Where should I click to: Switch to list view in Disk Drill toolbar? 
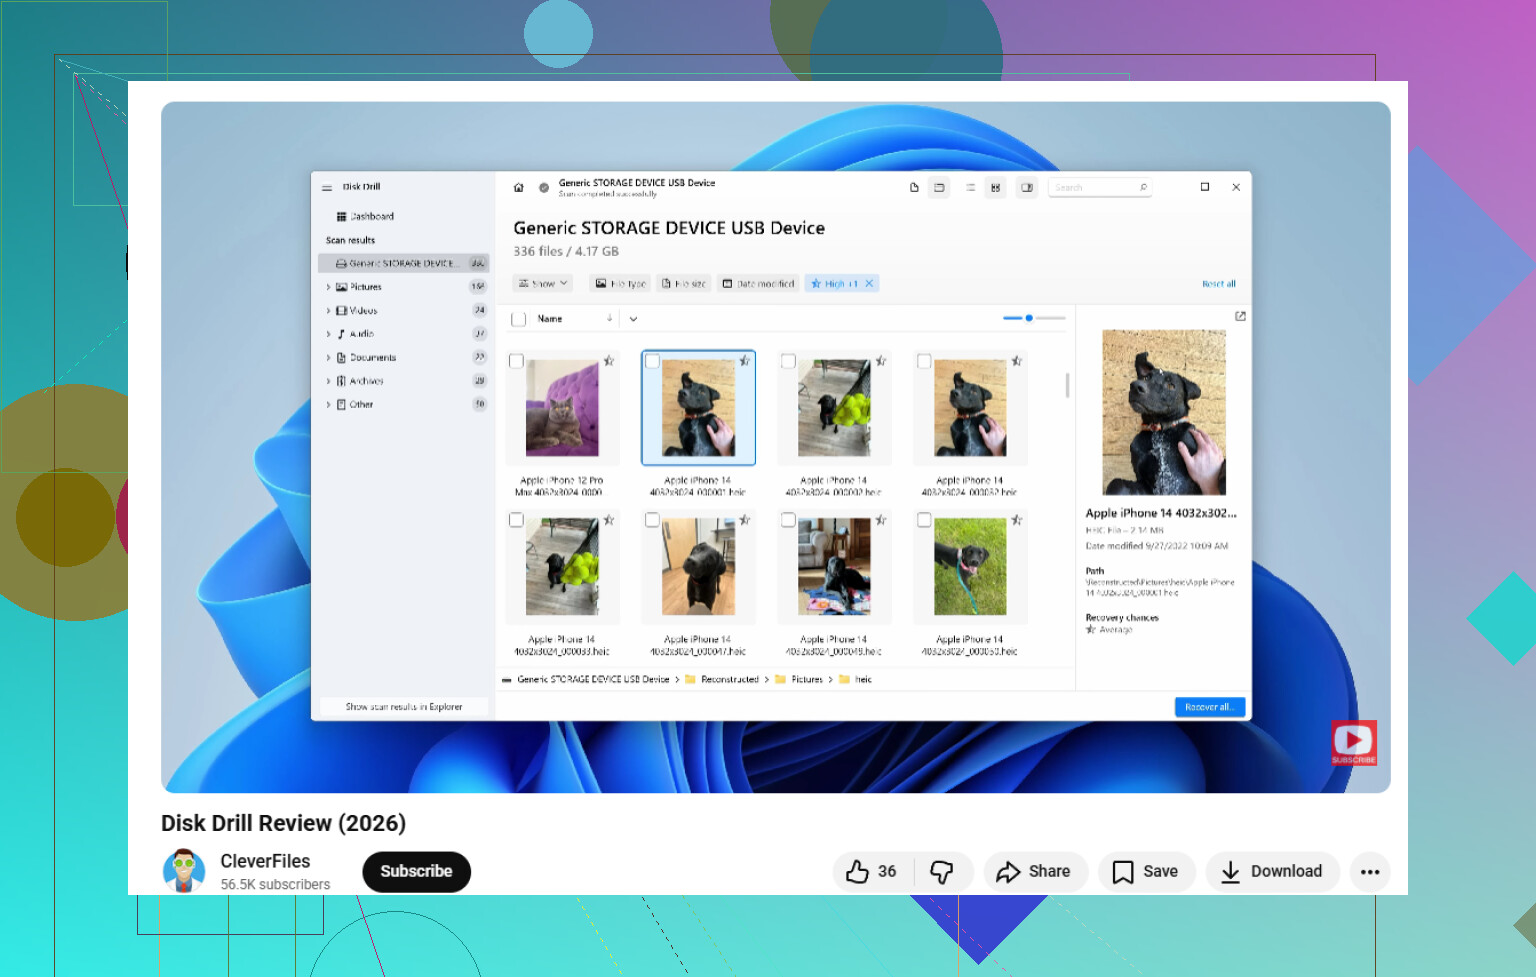[x=970, y=188]
